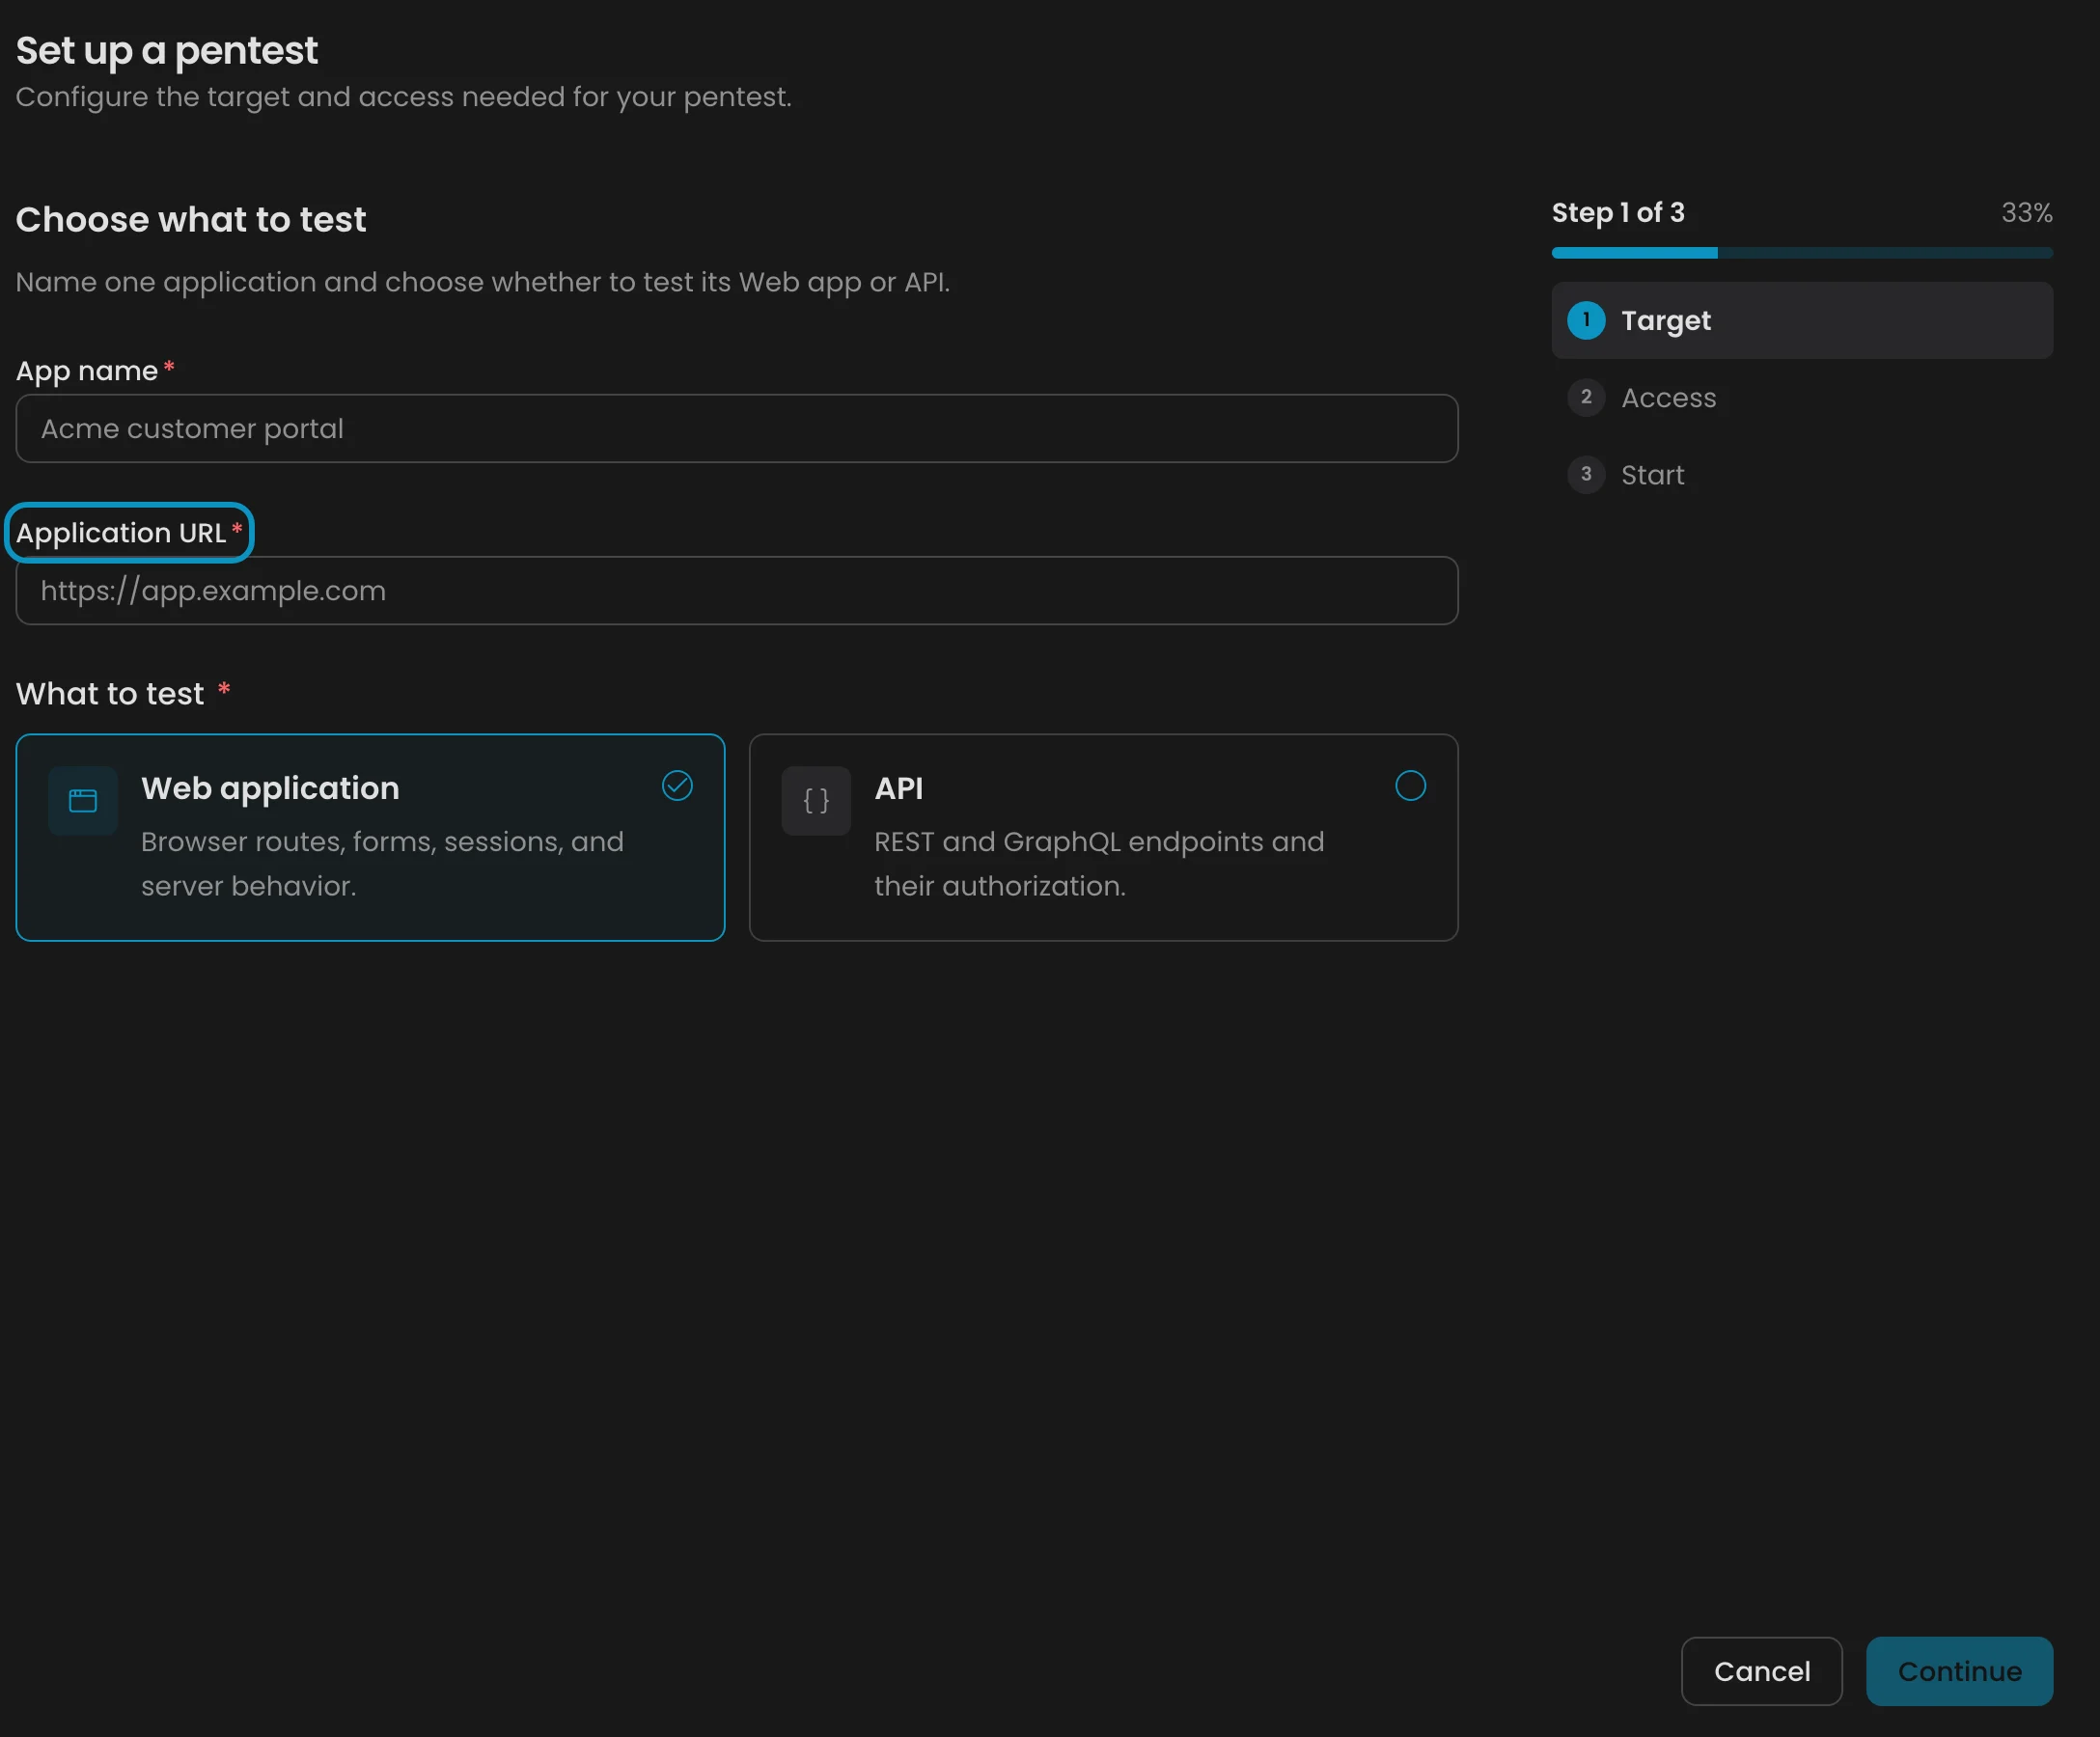The height and width of the screenshot is (1737, 2100).
Task: Go to the Start step
Action: click(x=1802, y=474)
